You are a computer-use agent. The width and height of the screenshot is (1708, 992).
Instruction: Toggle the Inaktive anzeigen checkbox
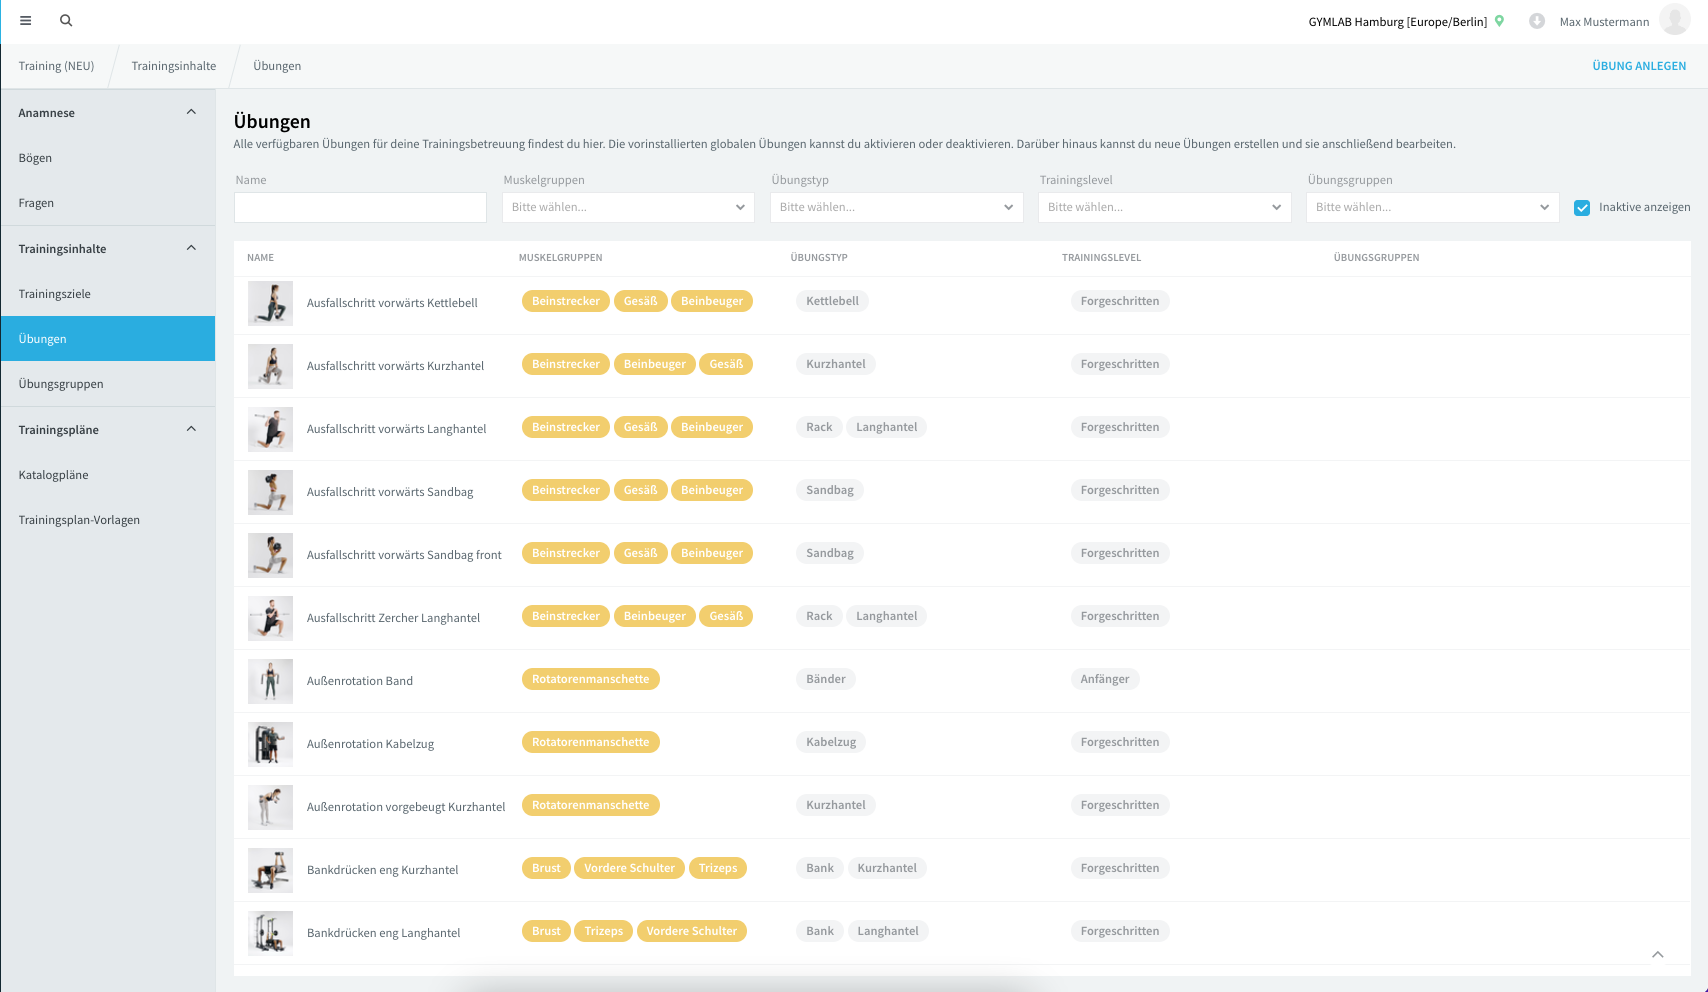point(1582,208)
